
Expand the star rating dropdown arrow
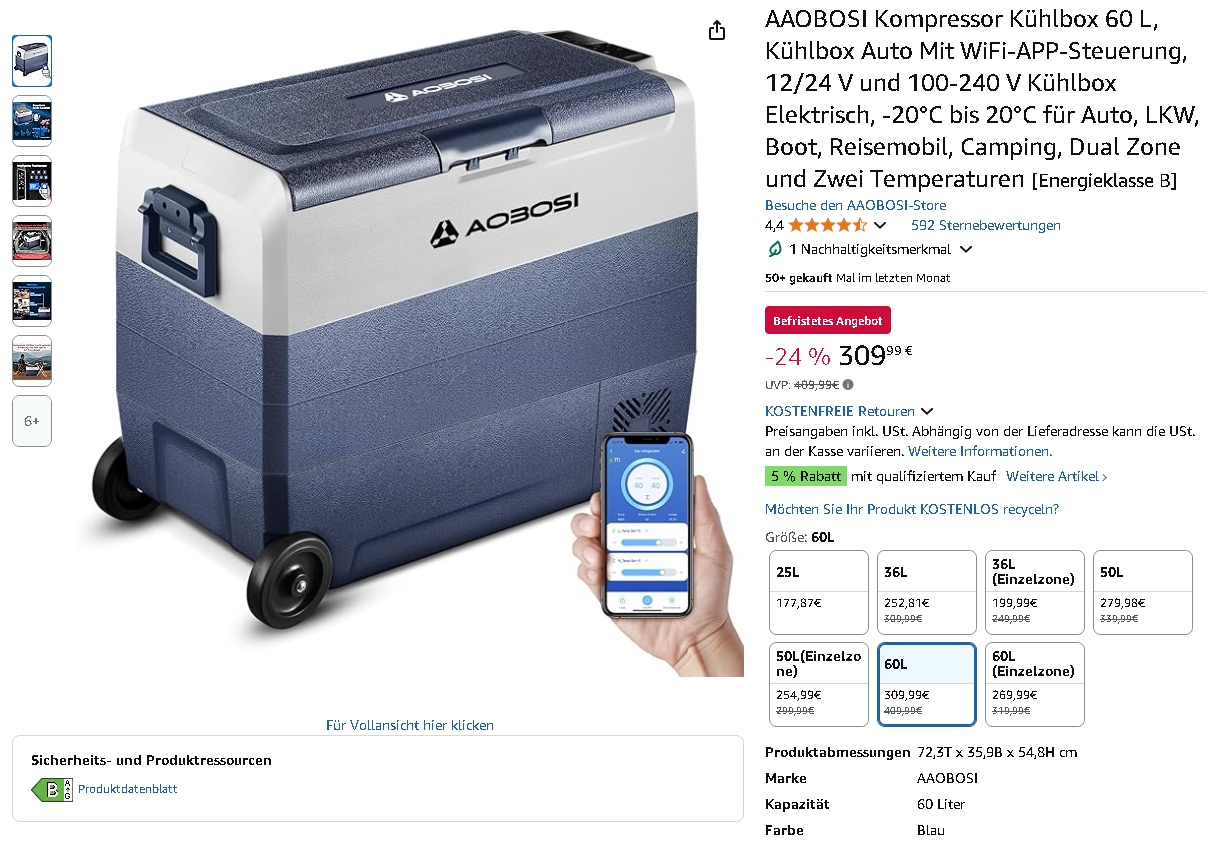pyautogui.click(x=880, y=225)
